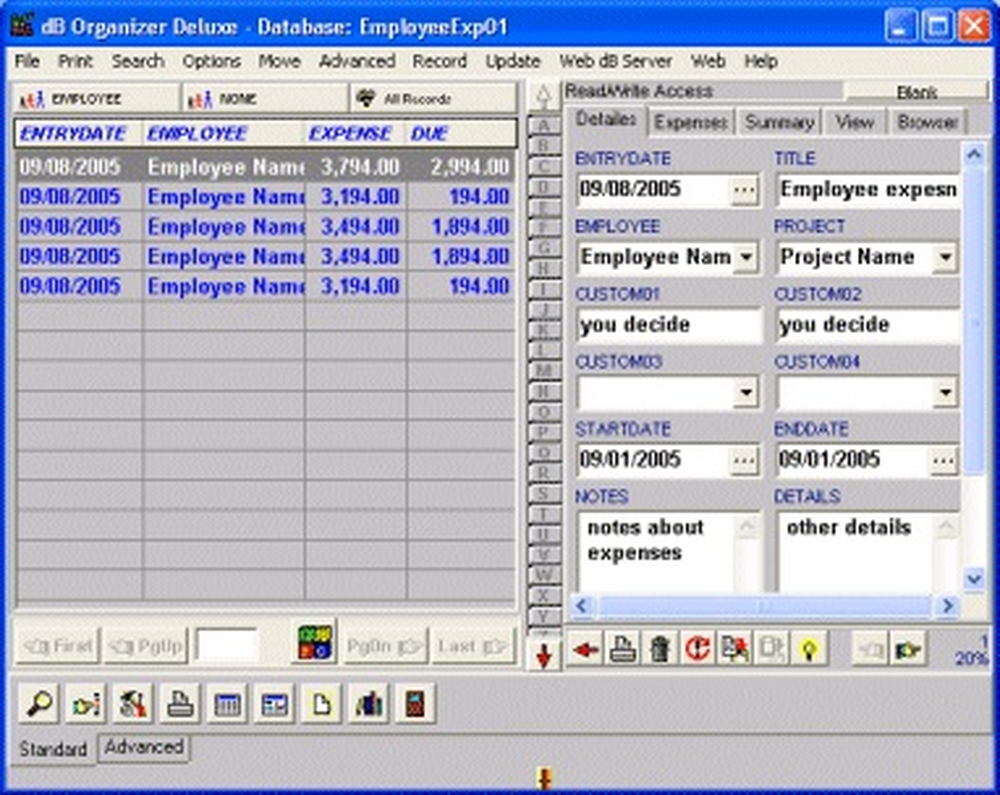Open STARTDATE date picker ellipsis button

(x=744, y=460)
